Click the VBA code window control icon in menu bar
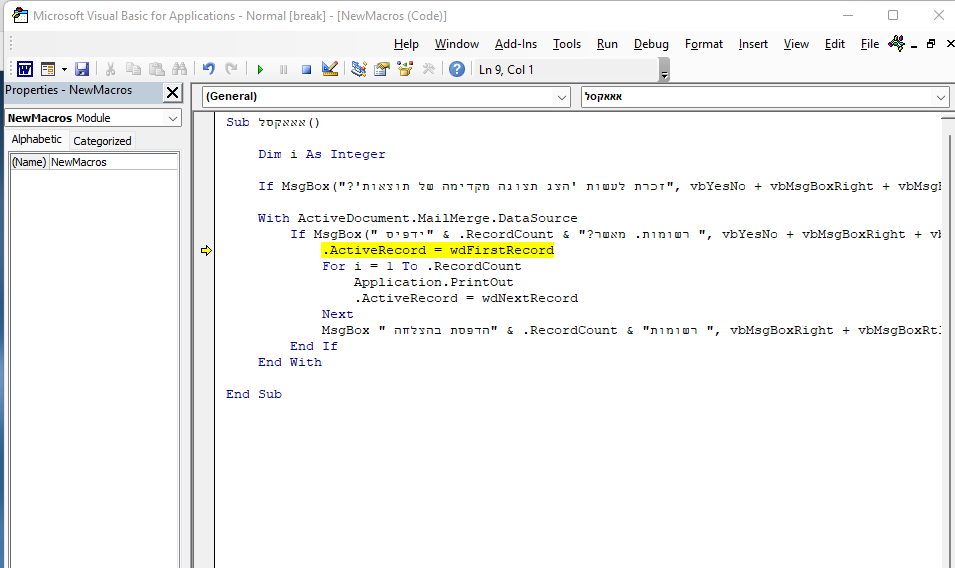The height and width of the screenshot is (568, 955). pyautogui.click(x=896, y=43)
